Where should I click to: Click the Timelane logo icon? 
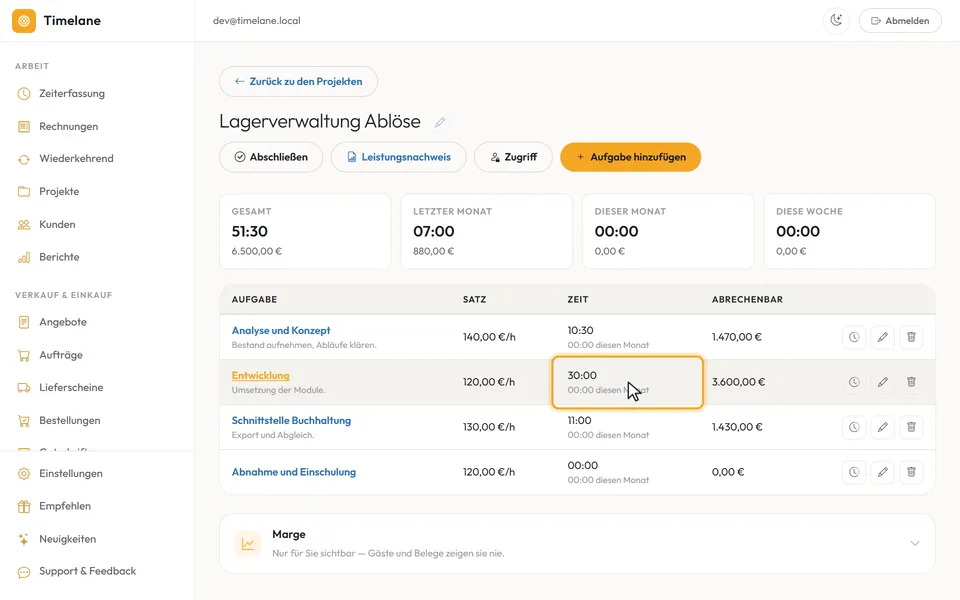pos(24,21)
